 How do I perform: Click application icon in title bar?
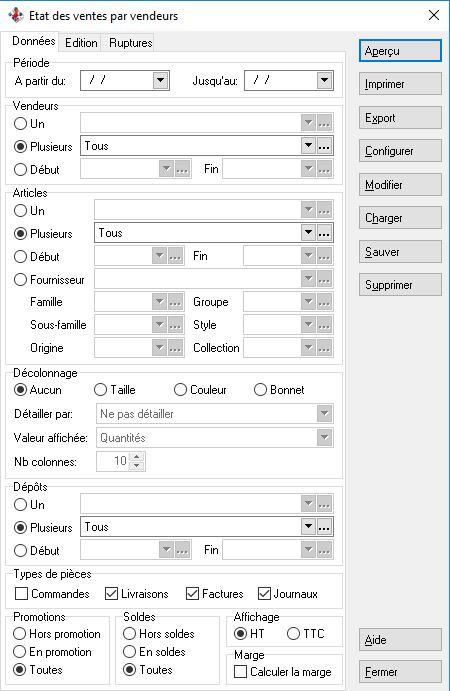coord(16,15)
